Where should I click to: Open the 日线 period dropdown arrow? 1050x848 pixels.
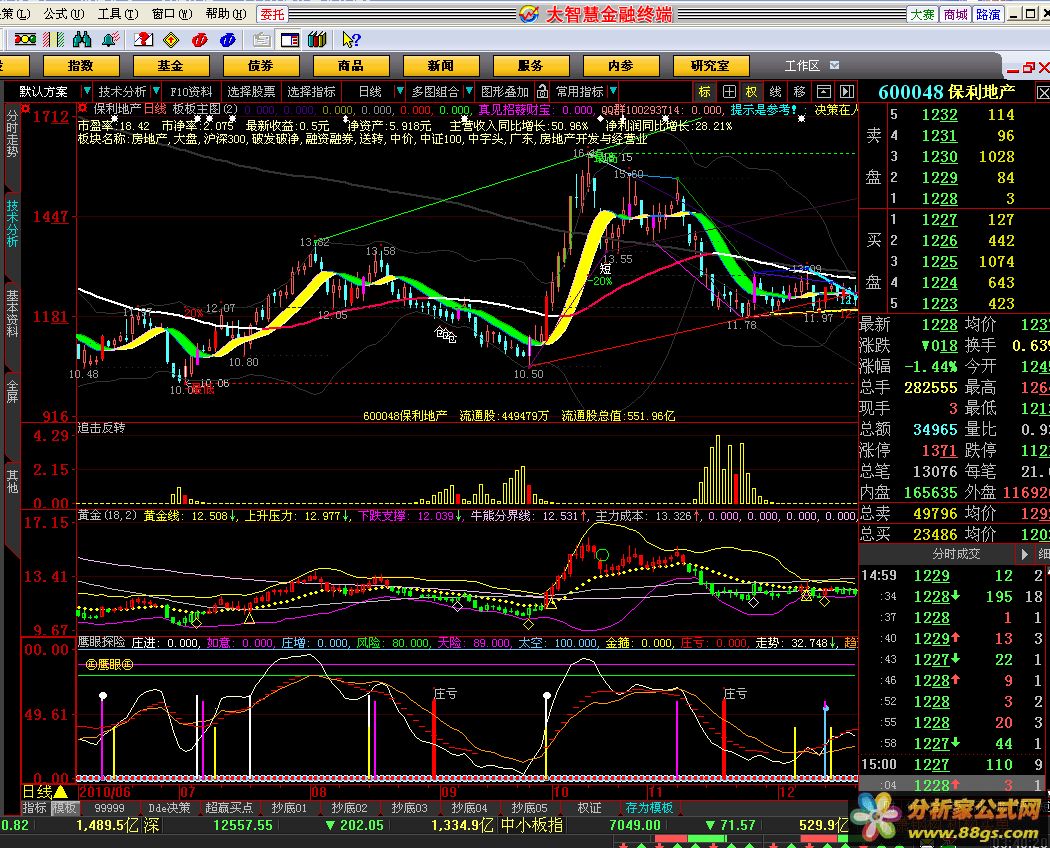400,90
